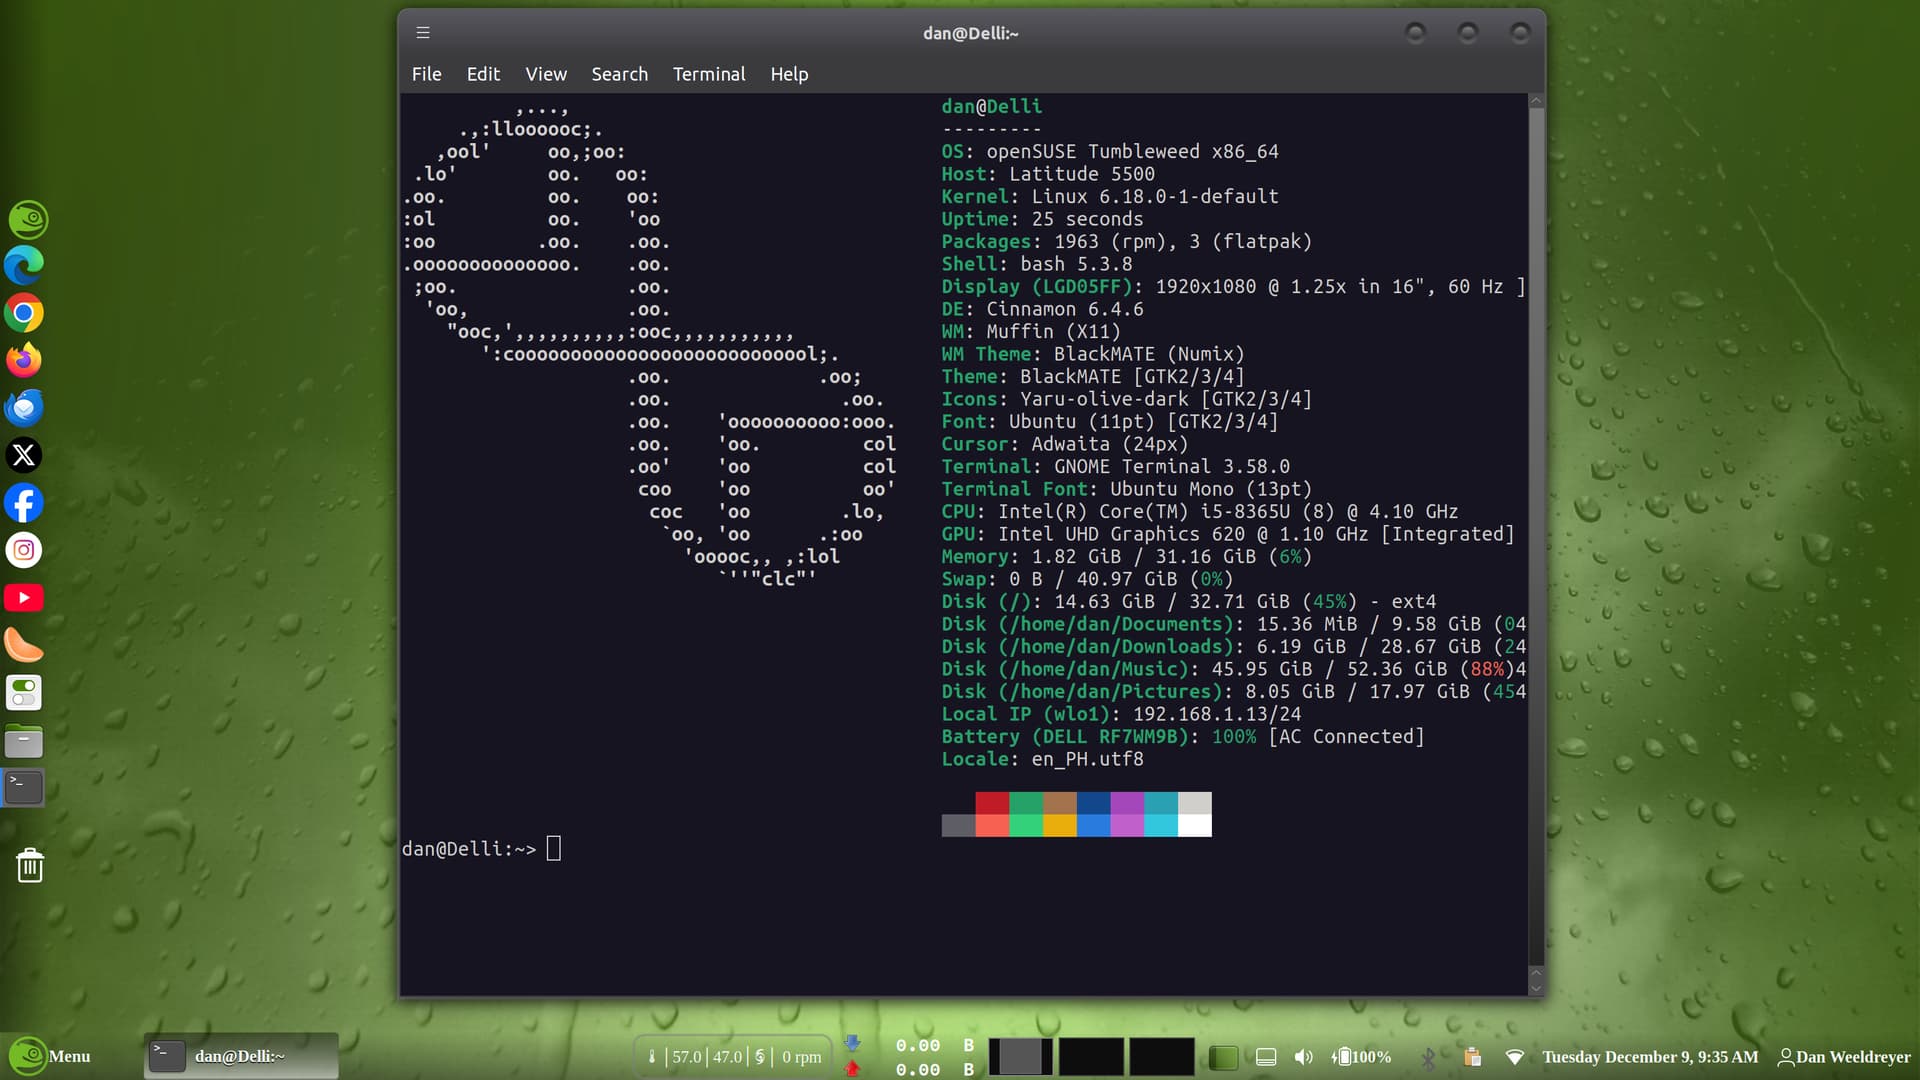
Task: Click the Wi-Fi network tray icon
Action: [1515, 1057]
